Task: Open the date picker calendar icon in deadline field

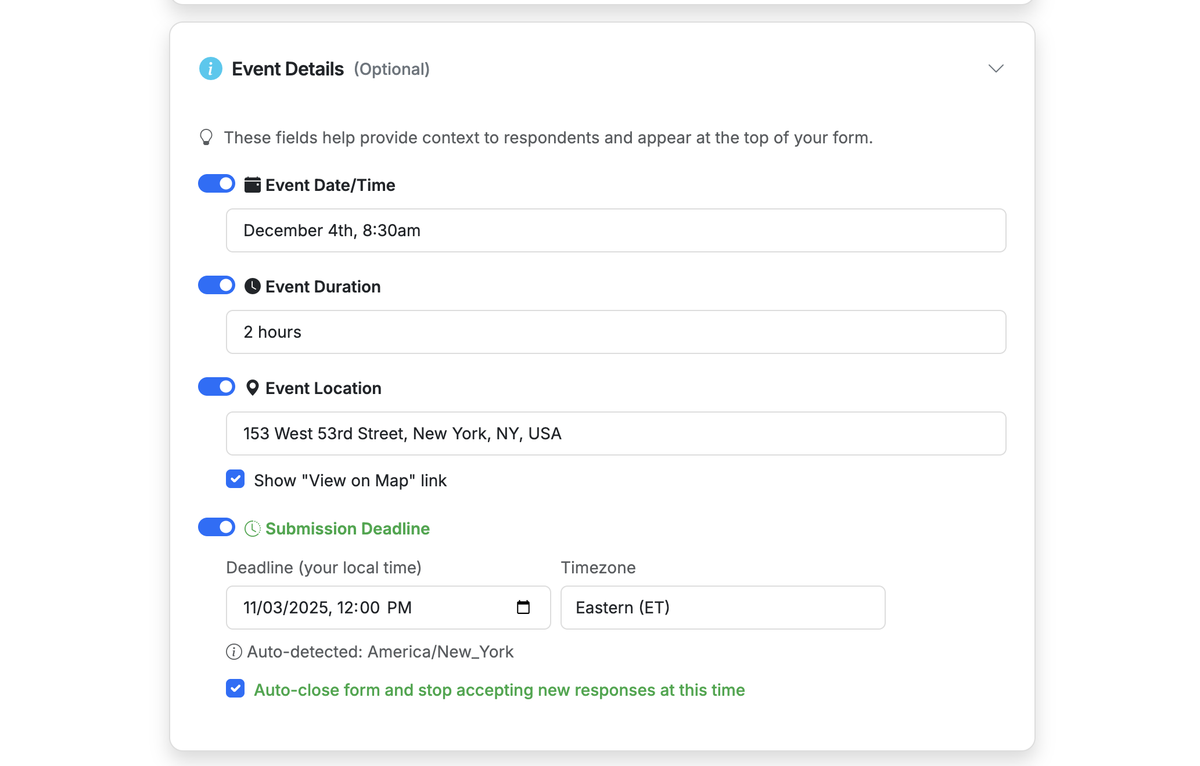Action: point(524,607)
